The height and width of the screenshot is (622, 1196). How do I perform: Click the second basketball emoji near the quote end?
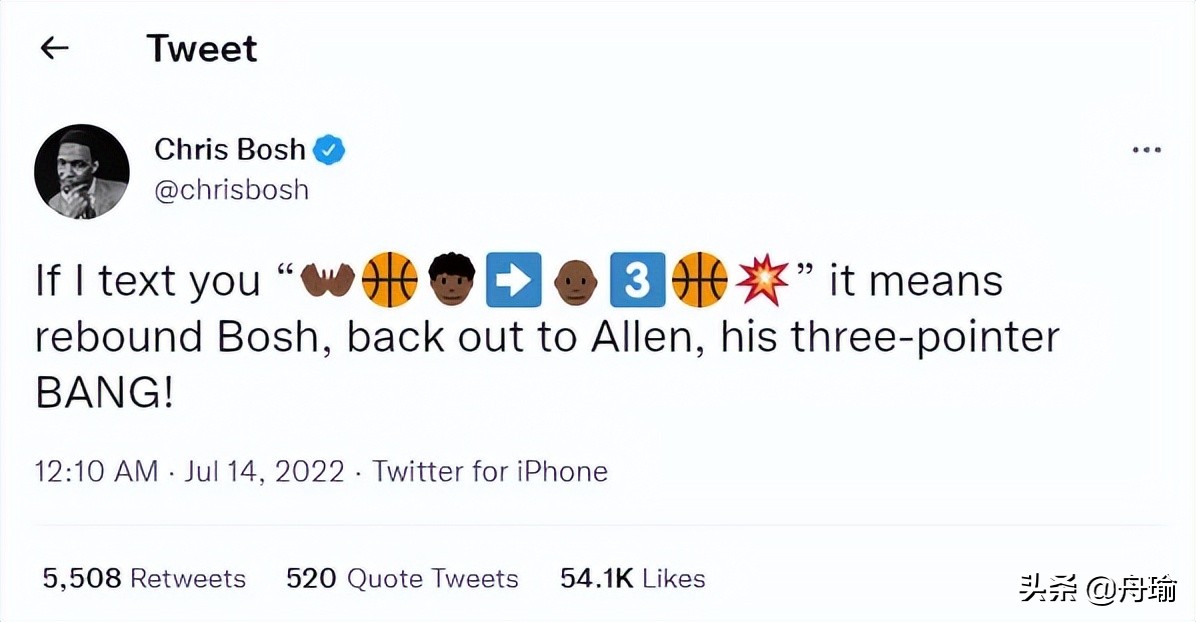[x=699, y=280]
